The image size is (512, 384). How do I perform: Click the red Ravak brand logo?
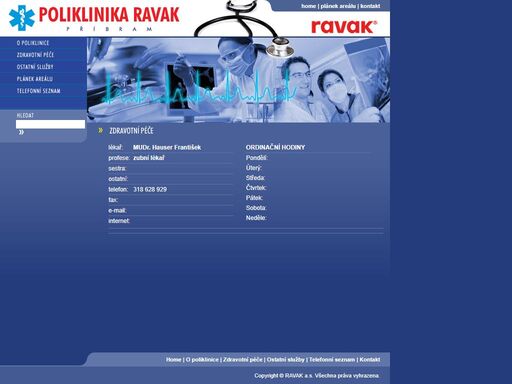point(344,27)
